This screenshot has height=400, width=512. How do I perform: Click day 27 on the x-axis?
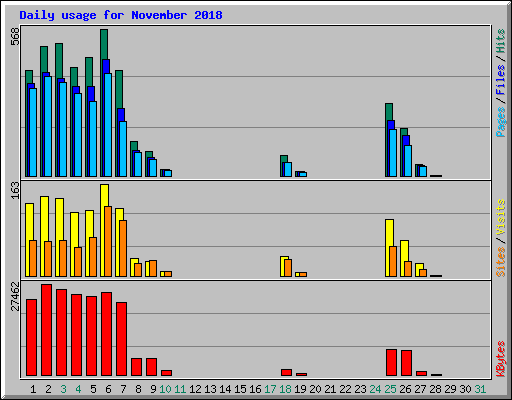click(420, 389)
